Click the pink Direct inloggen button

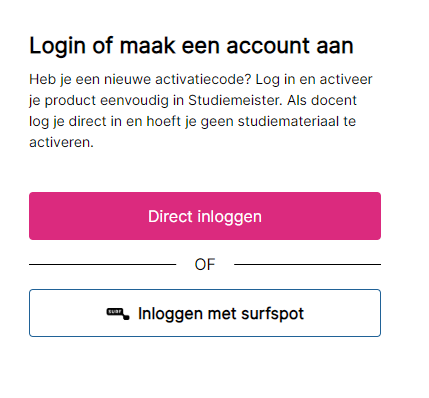(x=205, y=216)
